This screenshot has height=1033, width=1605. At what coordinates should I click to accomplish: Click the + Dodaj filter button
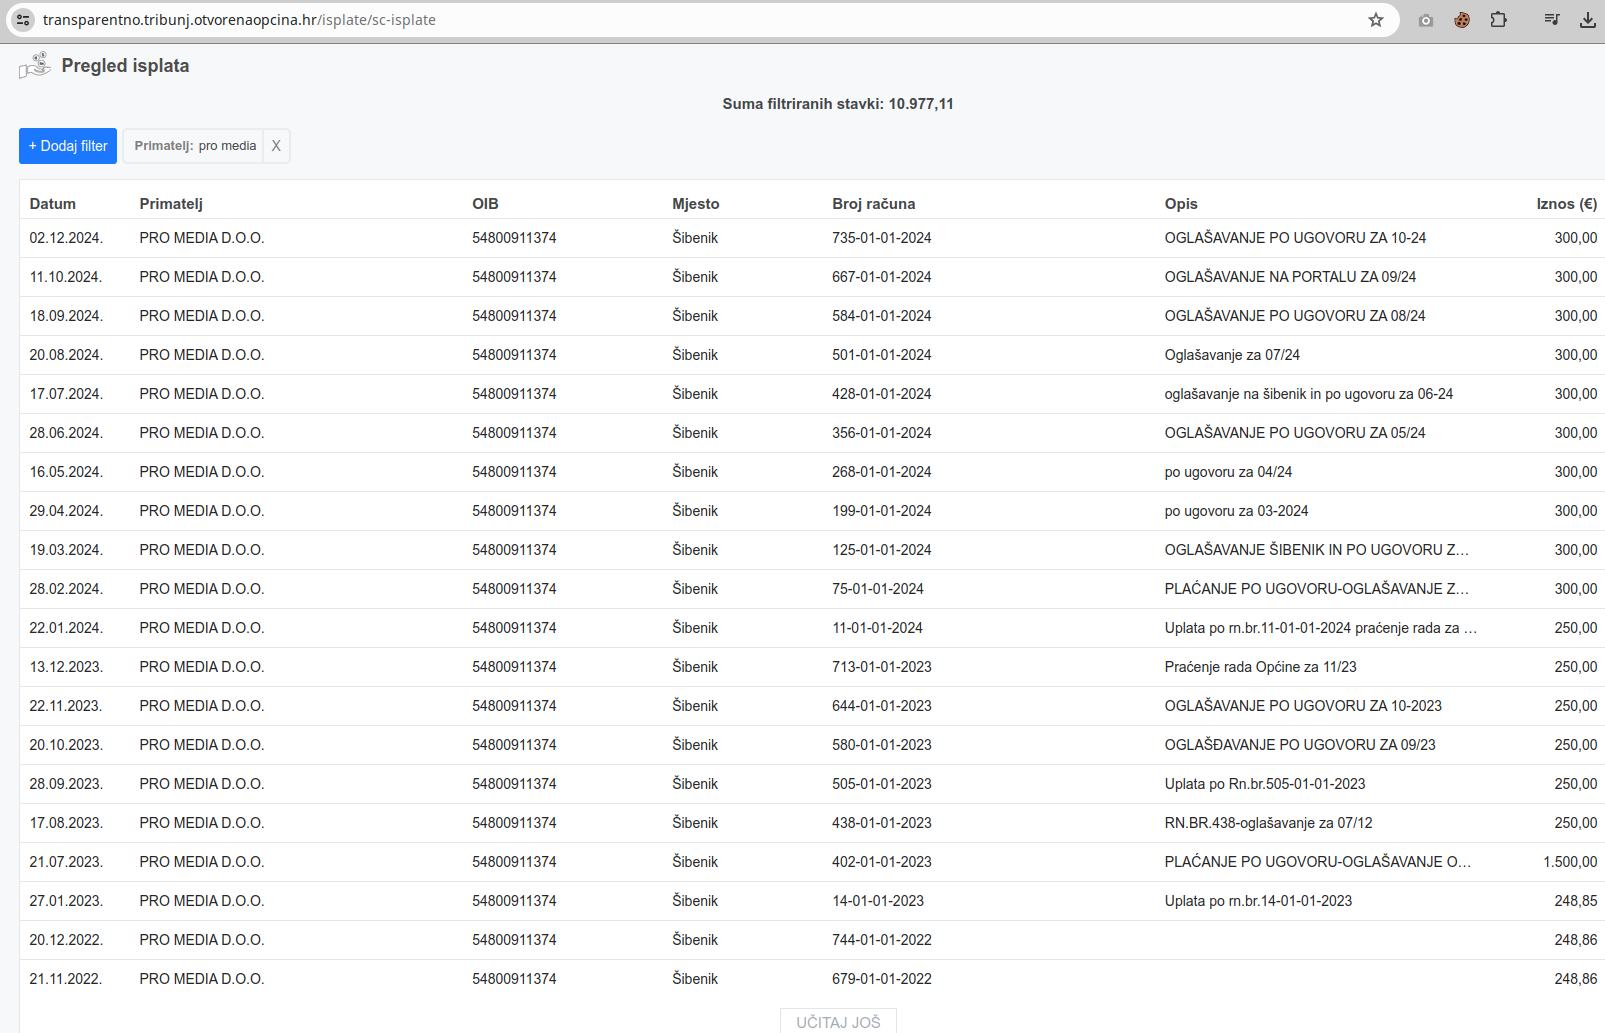tap(68, 146)
